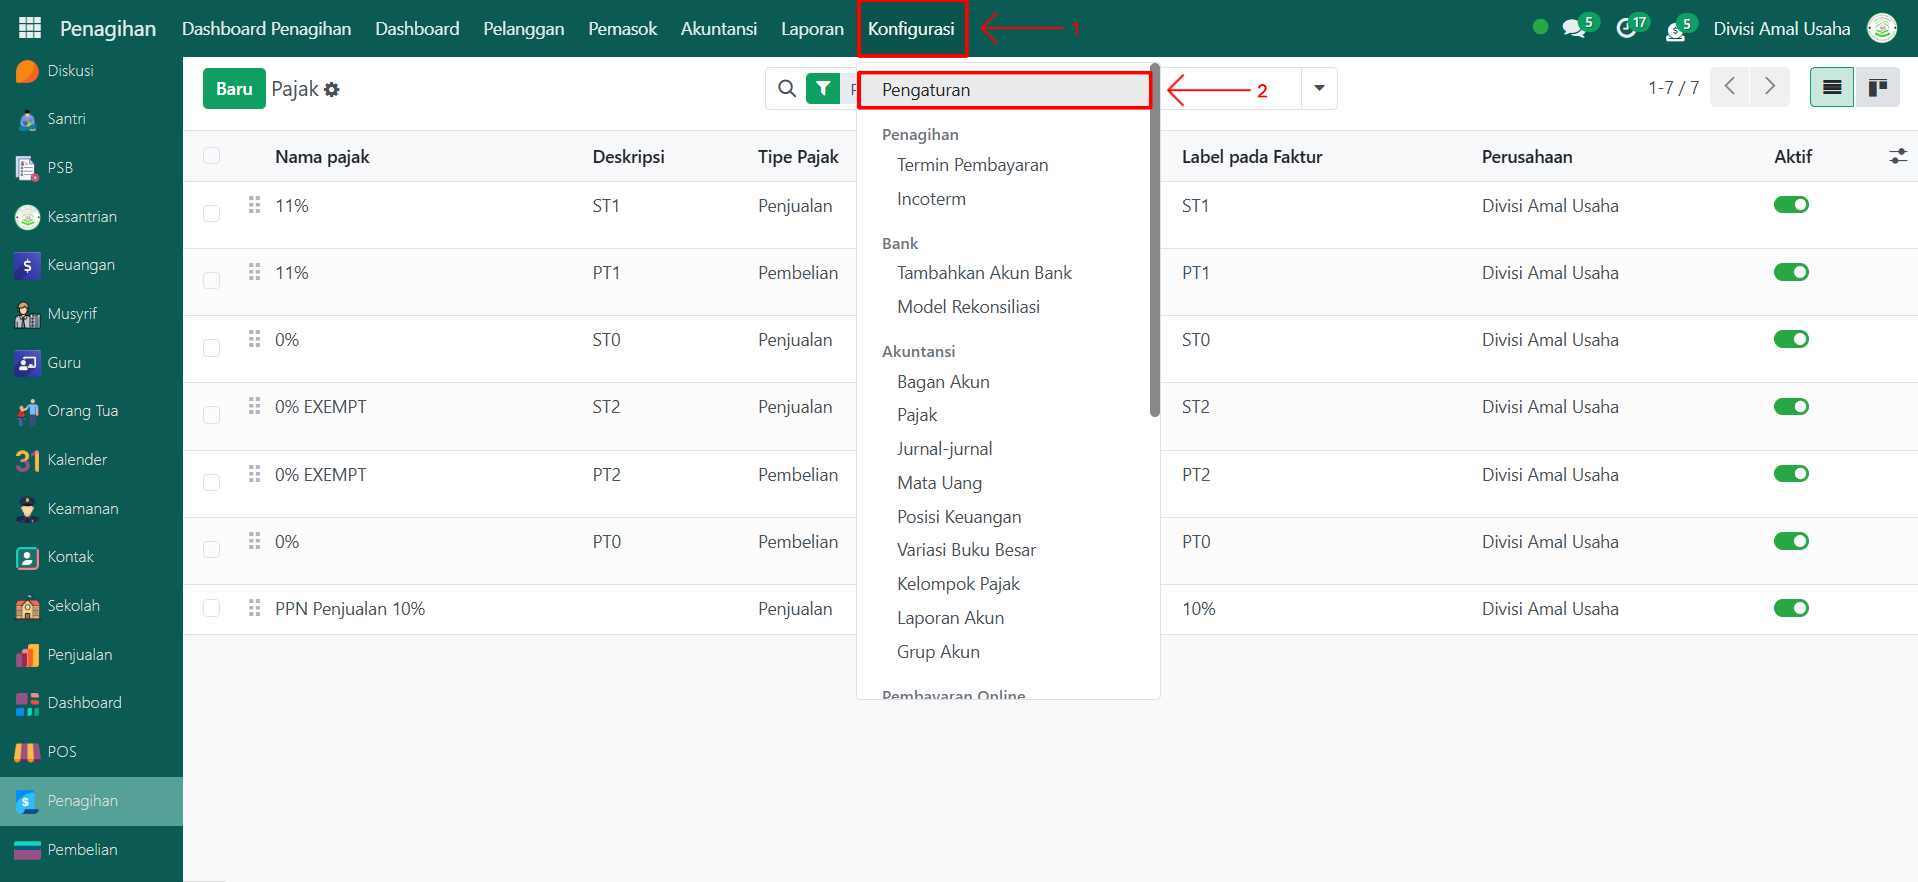Tick the checkbox for 0% EXEMPT ST2 row
Screen dimensions: 1918x882
coord(211,414)
